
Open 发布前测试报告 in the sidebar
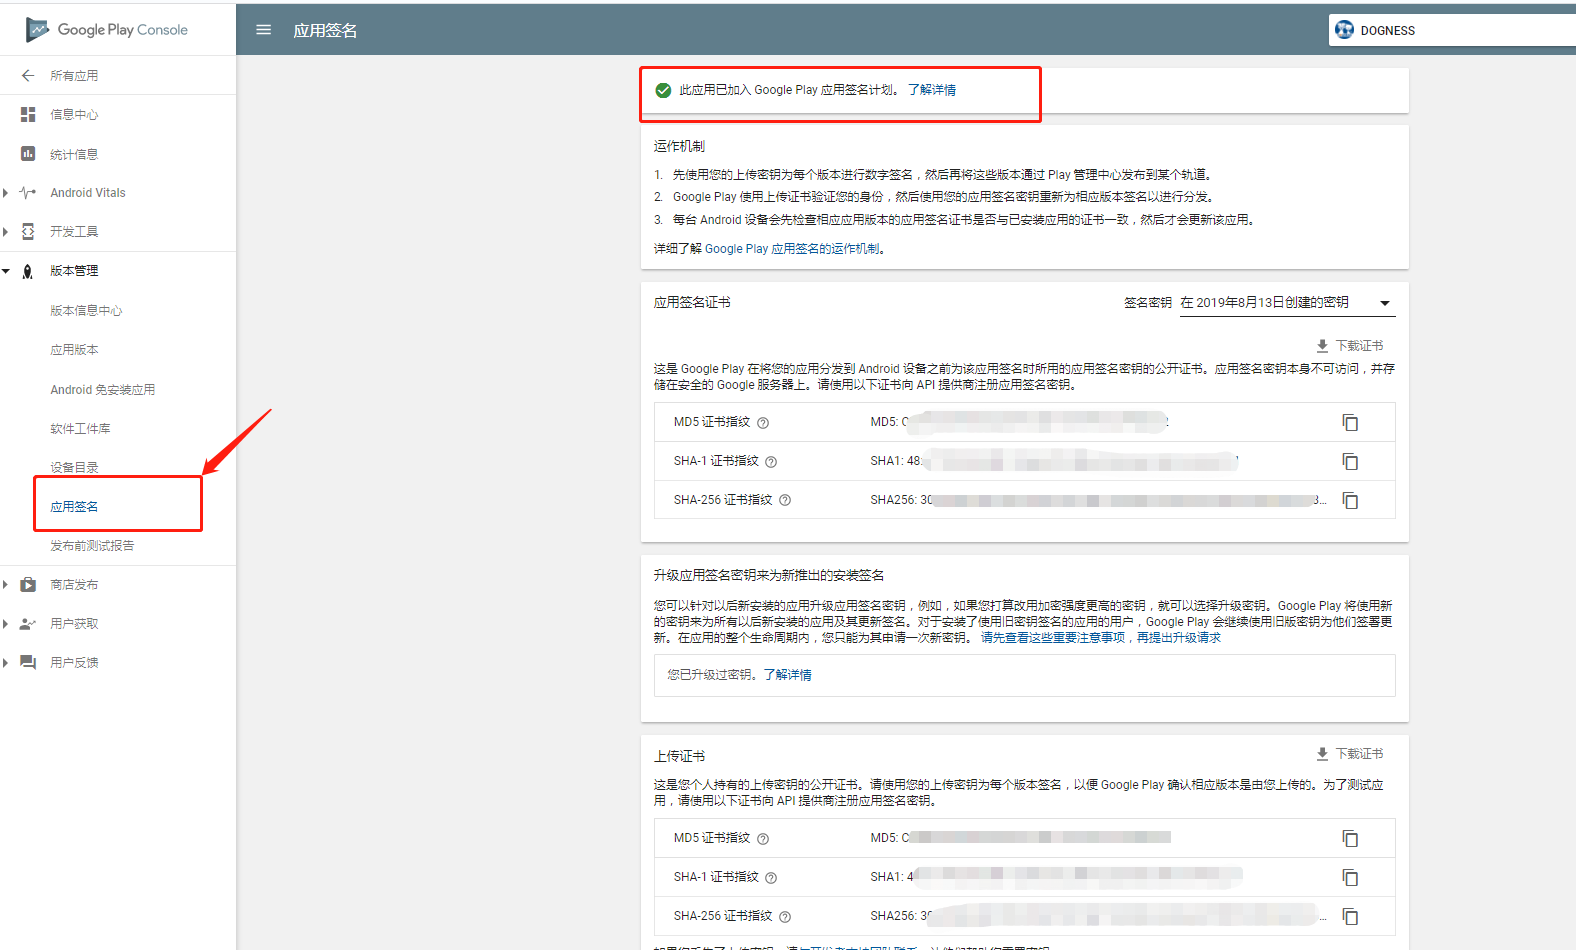(92, 546)
